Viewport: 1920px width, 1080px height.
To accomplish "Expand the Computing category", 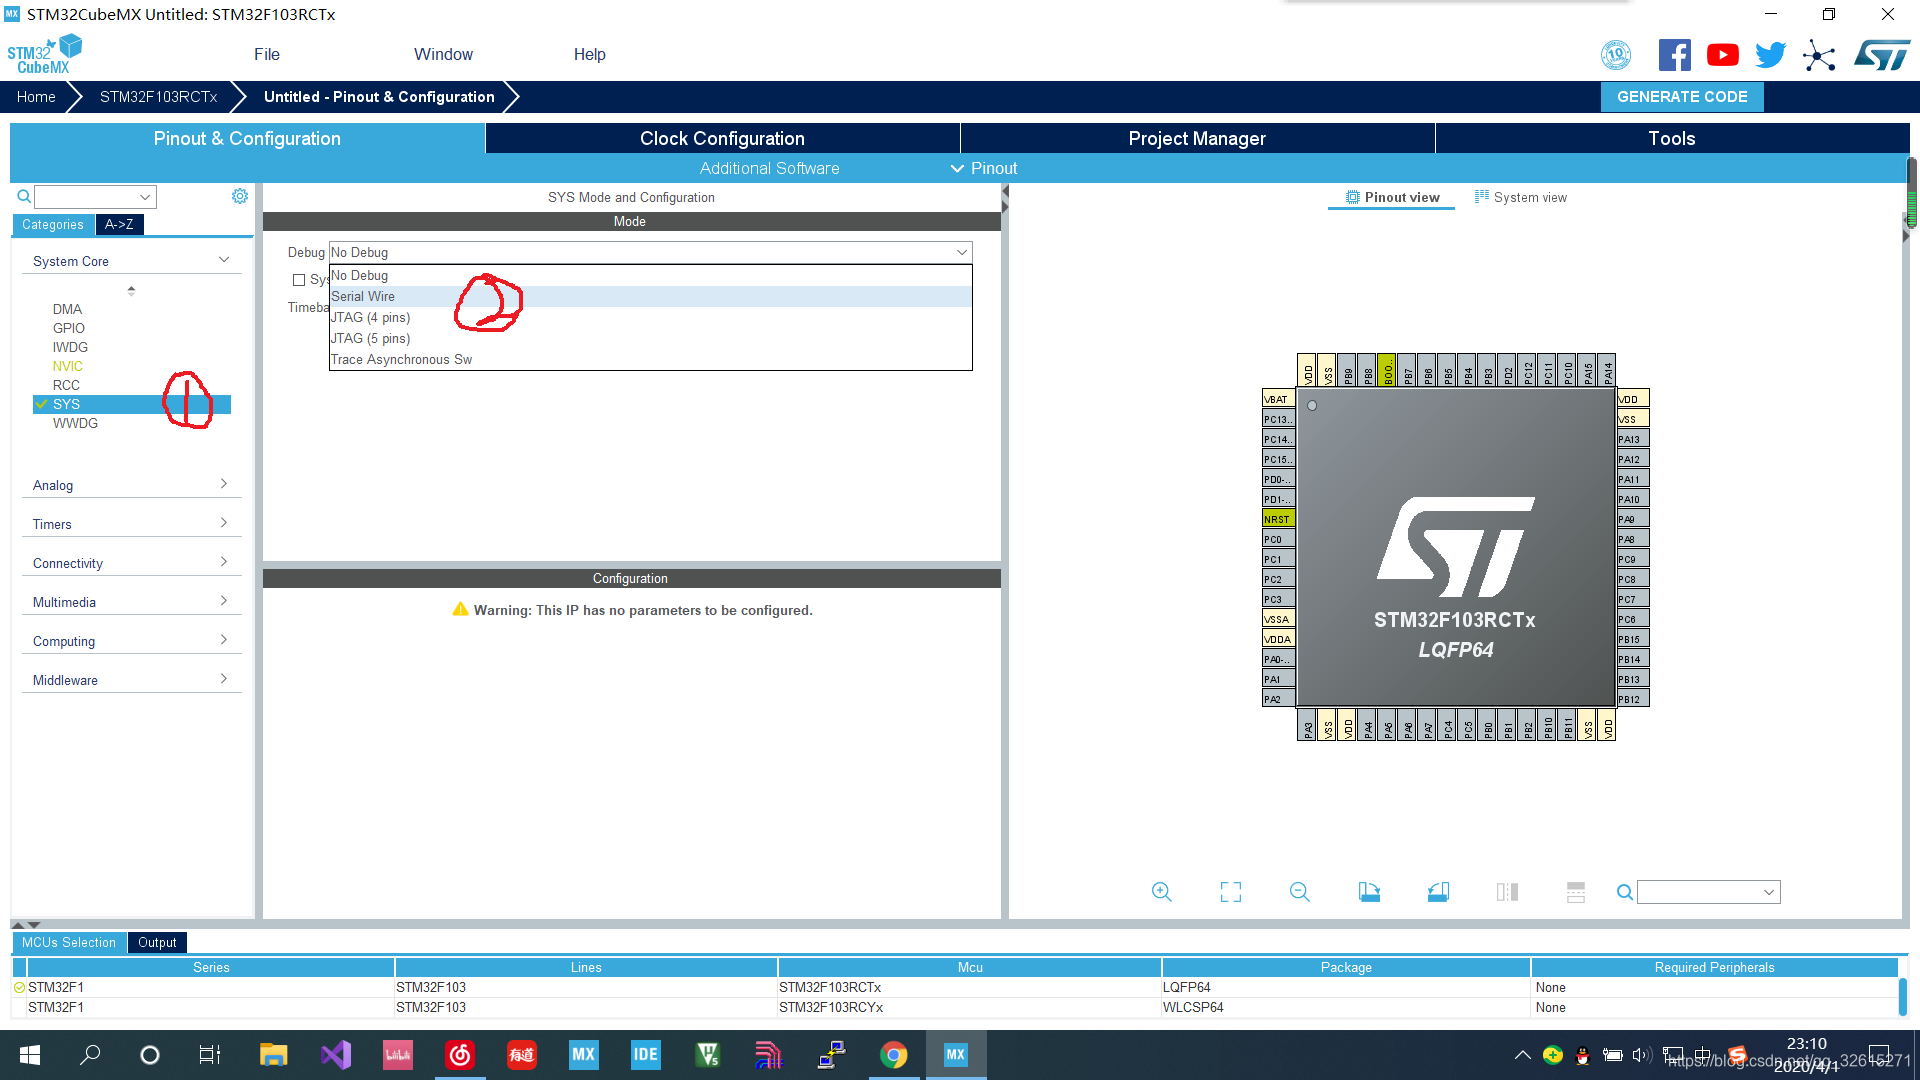I will pyautogui.click(x=131, y=641).
